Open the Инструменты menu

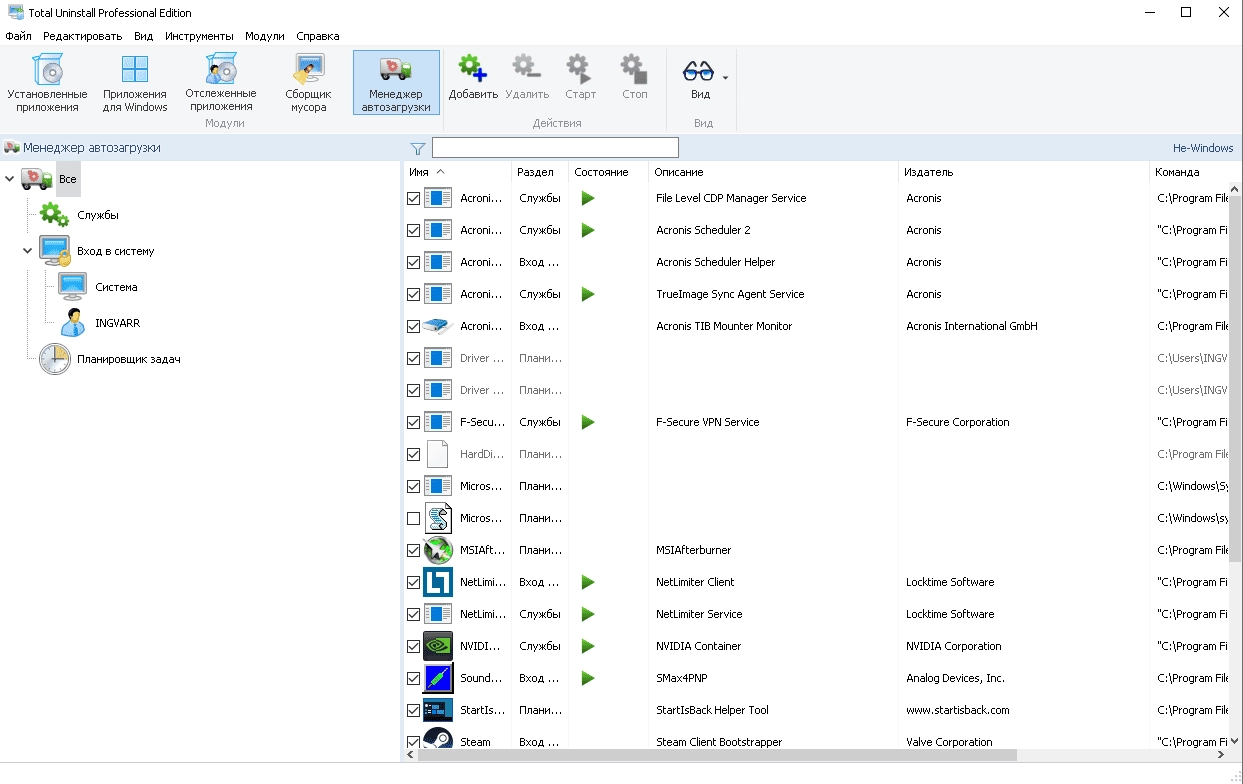tap(199, 36)
